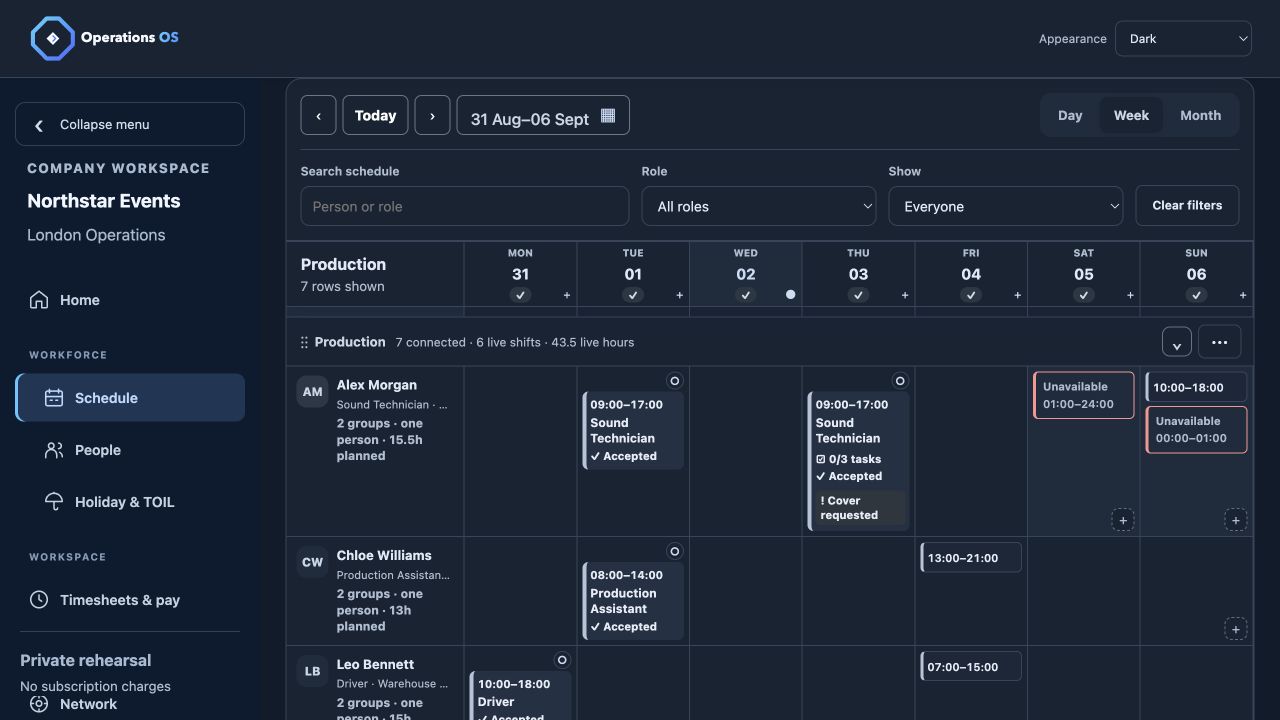Open Holiday & TOIL from the sidebar
This screenshot has width=1280, height=720.
tap(130, 502)
